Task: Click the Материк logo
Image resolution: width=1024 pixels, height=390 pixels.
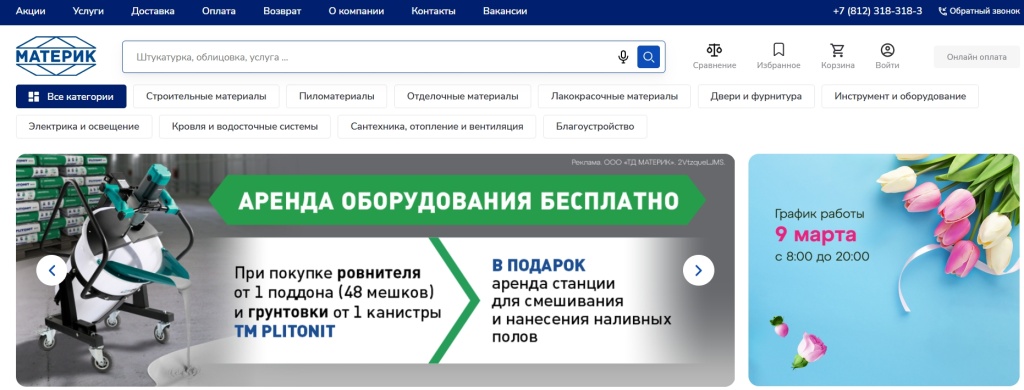Action: 56,56
